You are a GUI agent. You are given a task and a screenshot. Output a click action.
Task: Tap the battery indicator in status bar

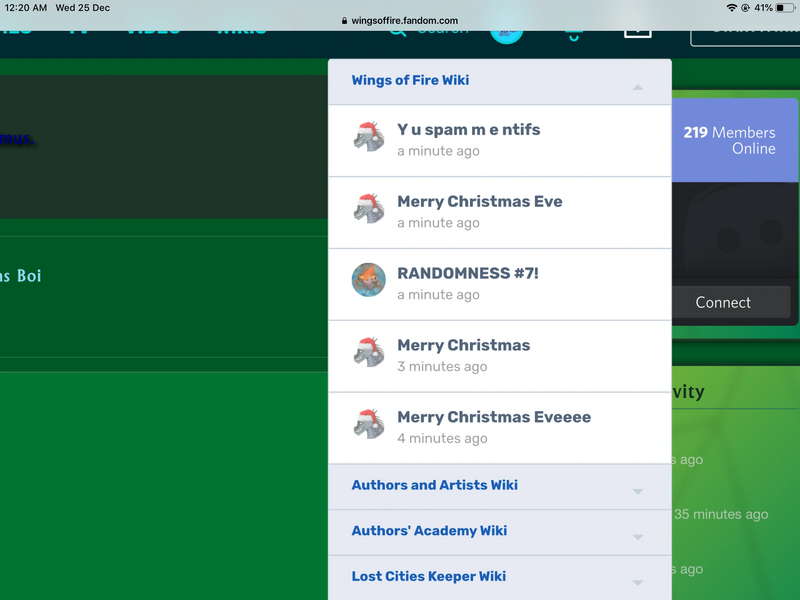pos(783,8)
